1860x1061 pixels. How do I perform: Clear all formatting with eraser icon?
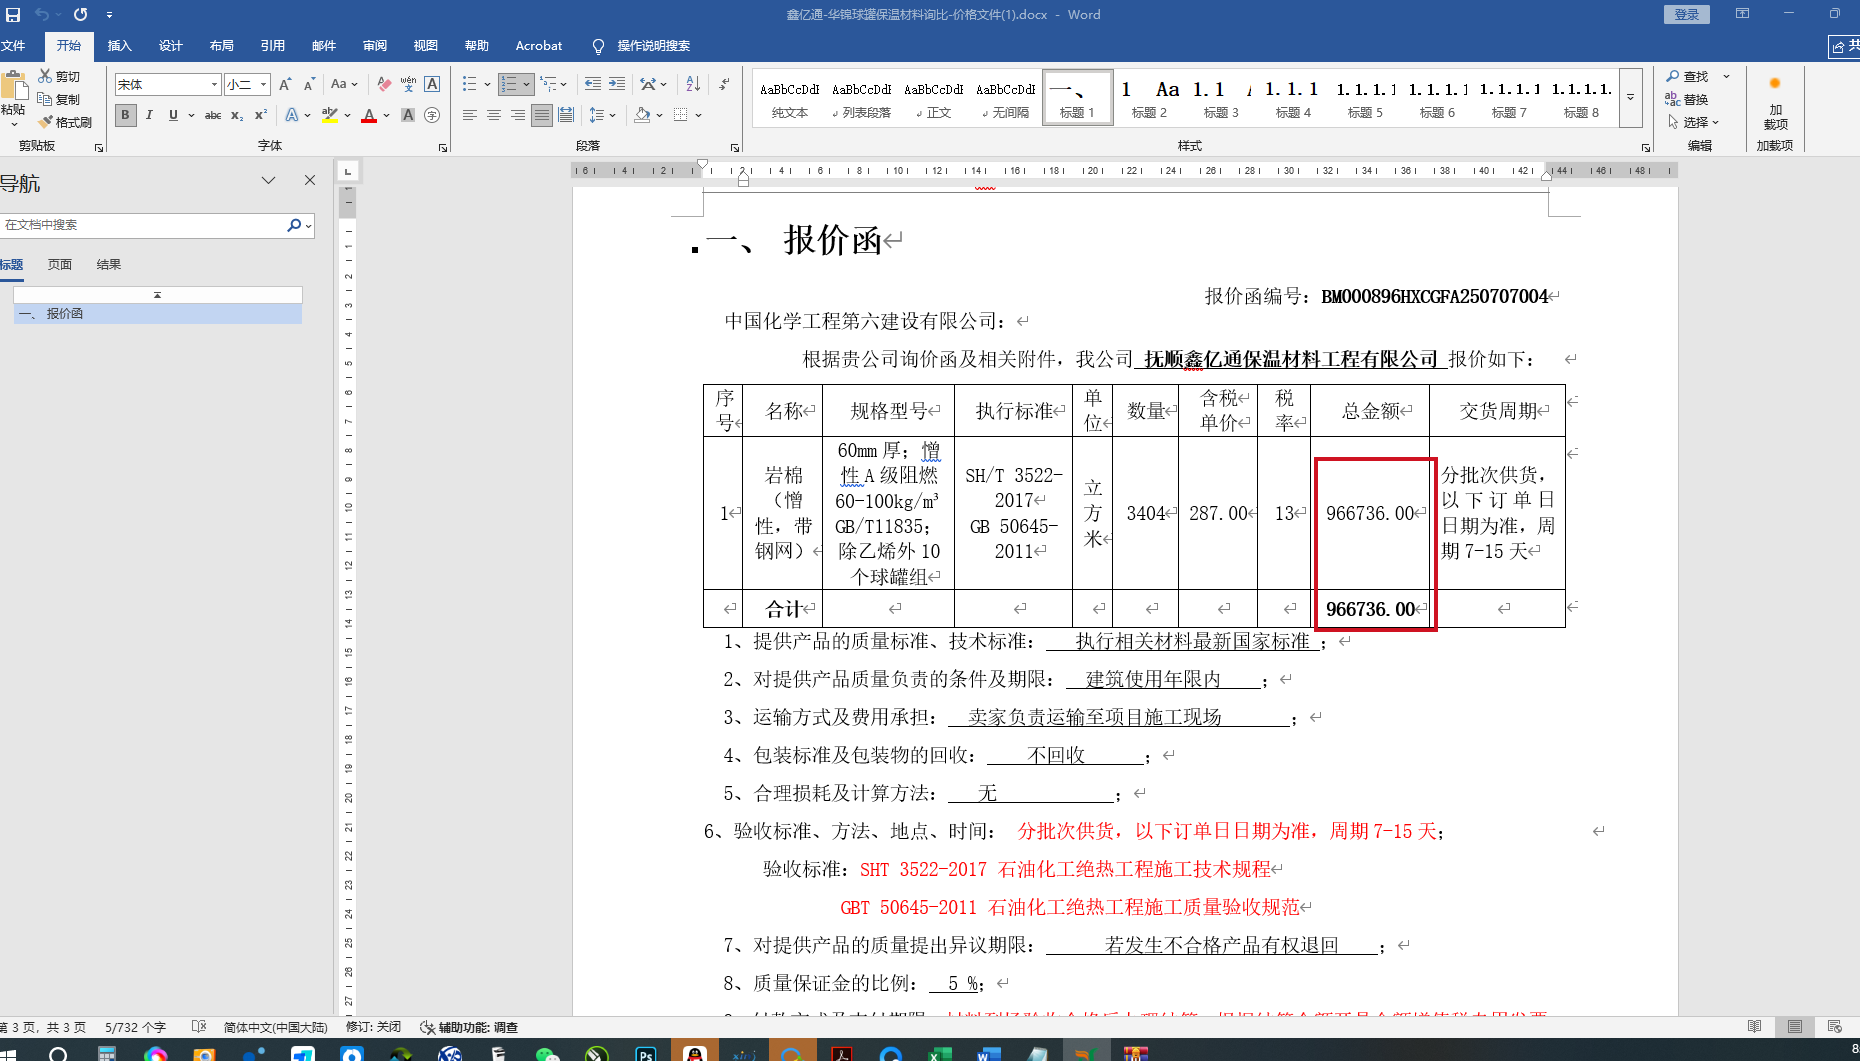pos(384,84)
